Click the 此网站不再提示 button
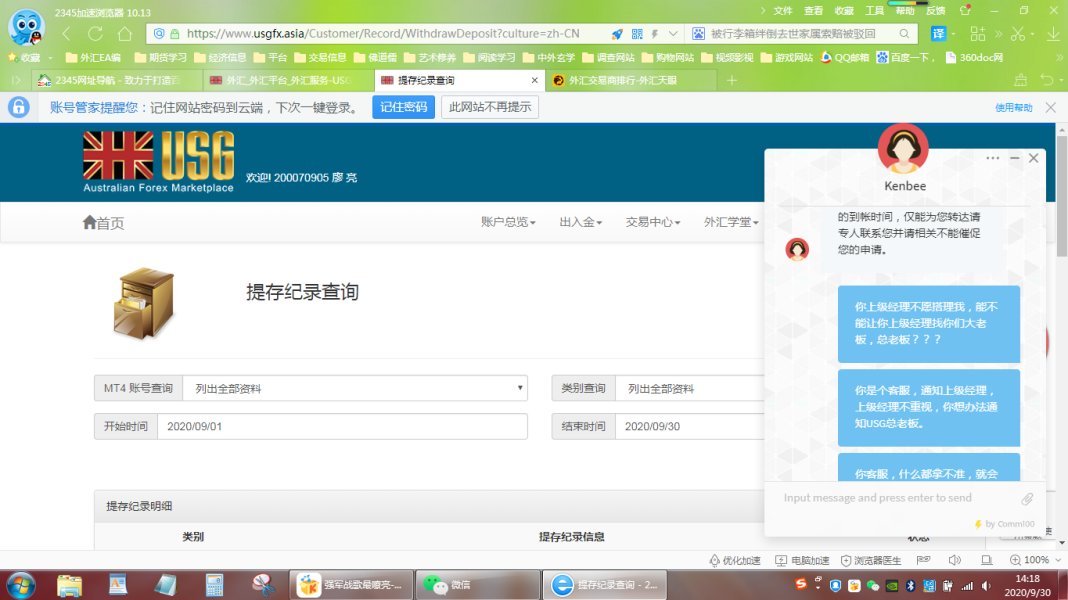The height and width of the screenshot is (600, 1068). click(x=490, y=107)
